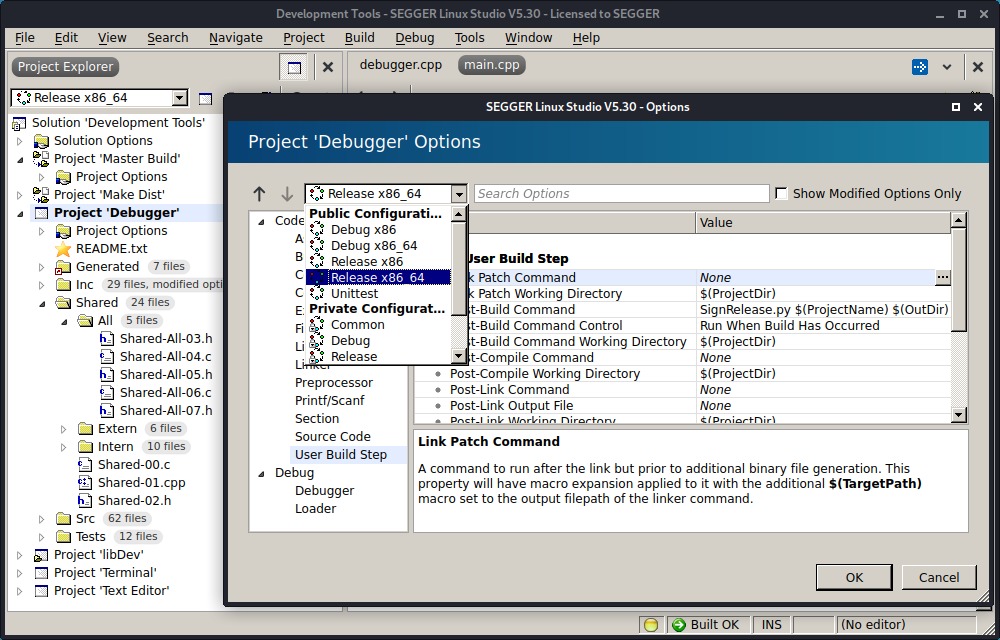The width and height of the screenshot is (1000, 640).
Task: Click the Shared-All-04.c source file icon
Action: tap(107, 356)
